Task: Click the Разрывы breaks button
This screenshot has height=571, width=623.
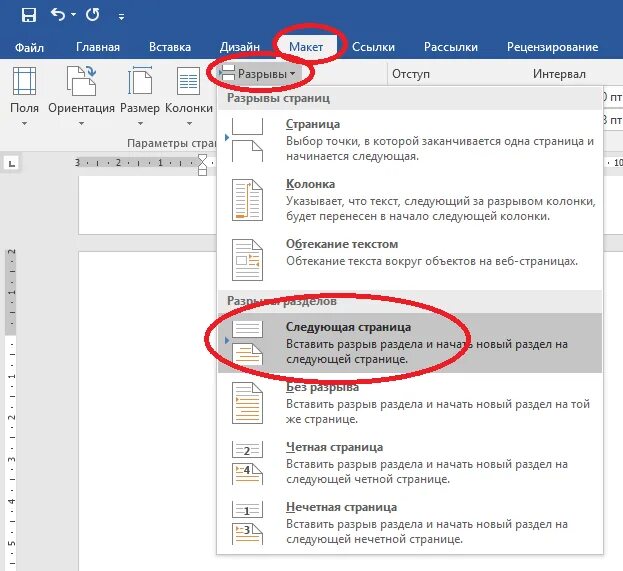Action: 259,74
